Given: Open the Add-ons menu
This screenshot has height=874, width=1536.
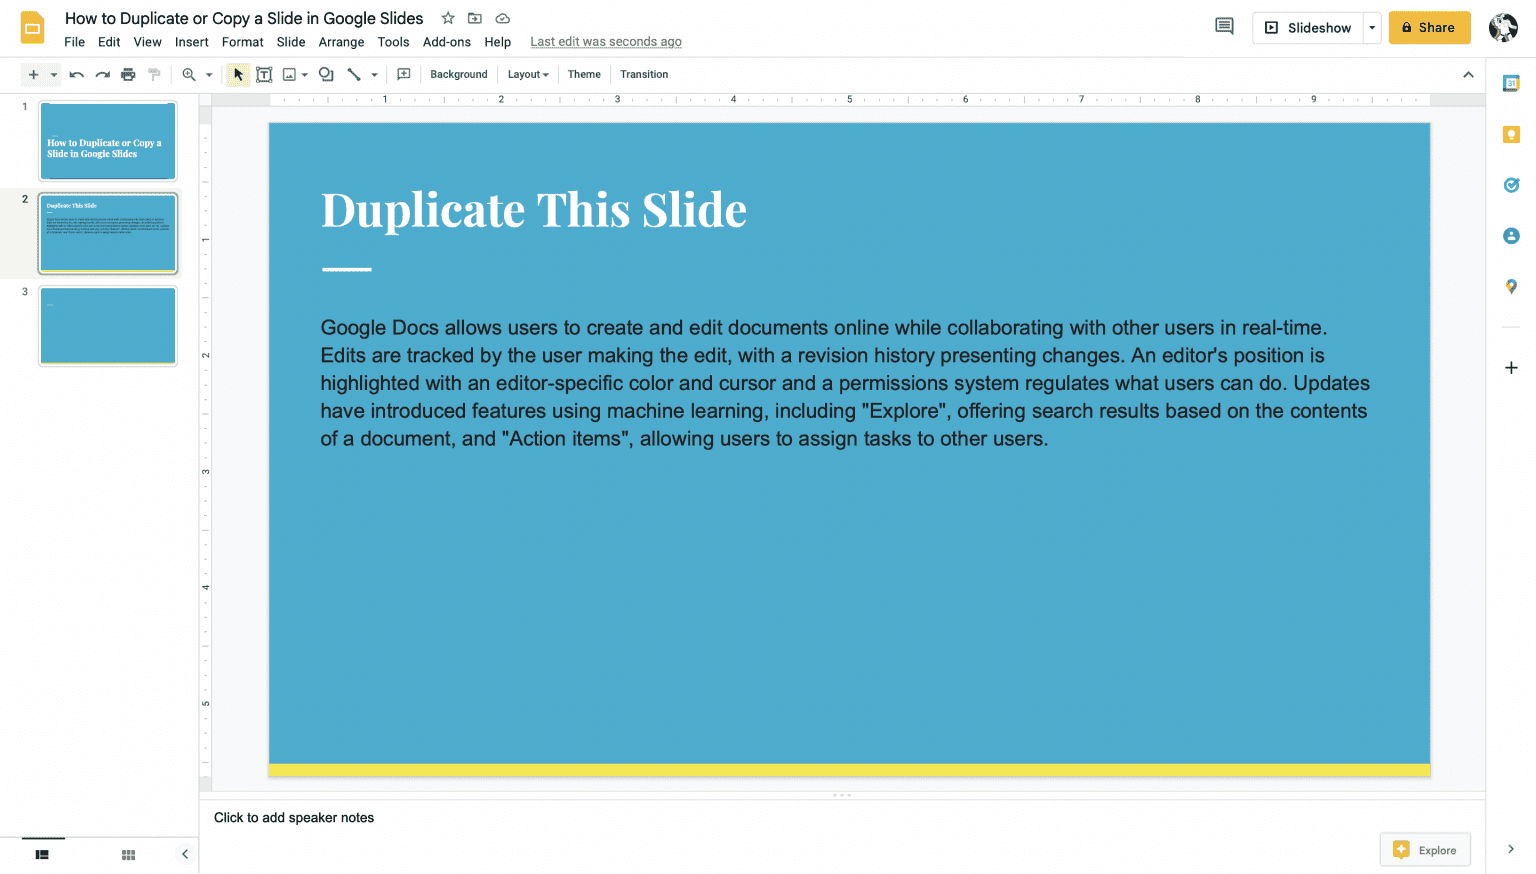Looking at the screenshot, I should click(447, 42).
